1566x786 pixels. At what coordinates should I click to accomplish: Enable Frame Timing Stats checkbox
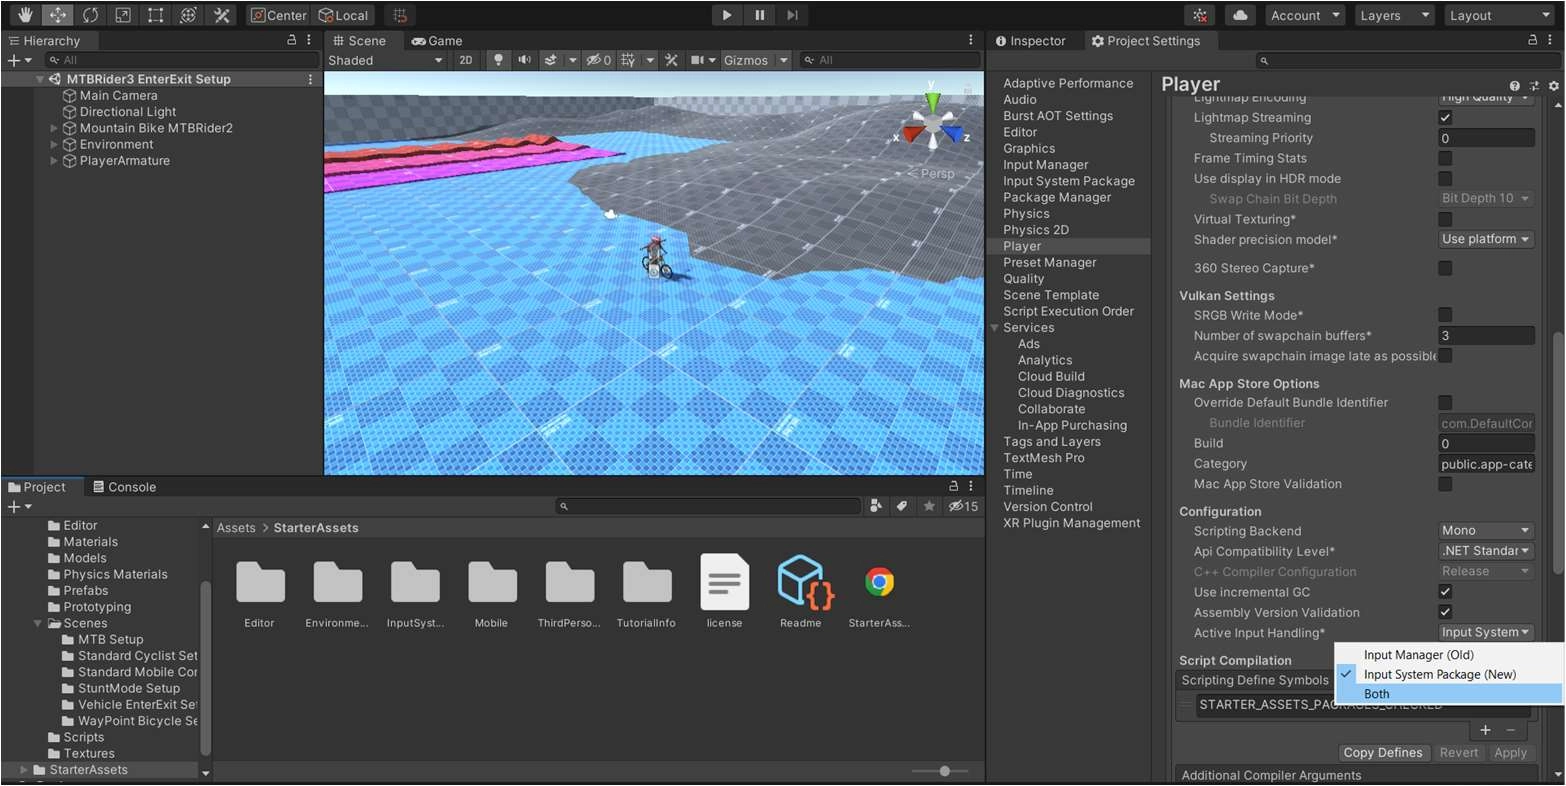coord(1445,158)
